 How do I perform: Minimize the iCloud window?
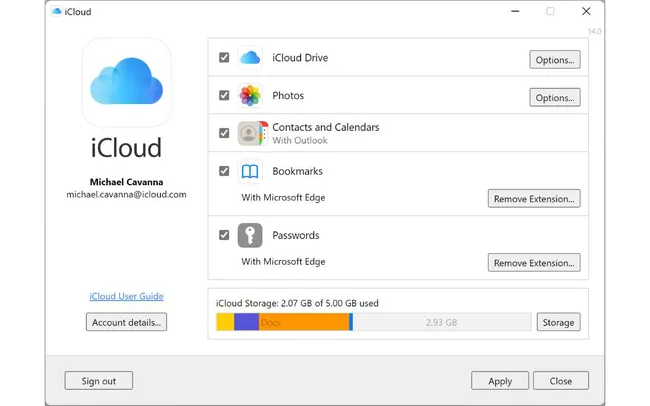pyautogui.click(x=515, y=11)
